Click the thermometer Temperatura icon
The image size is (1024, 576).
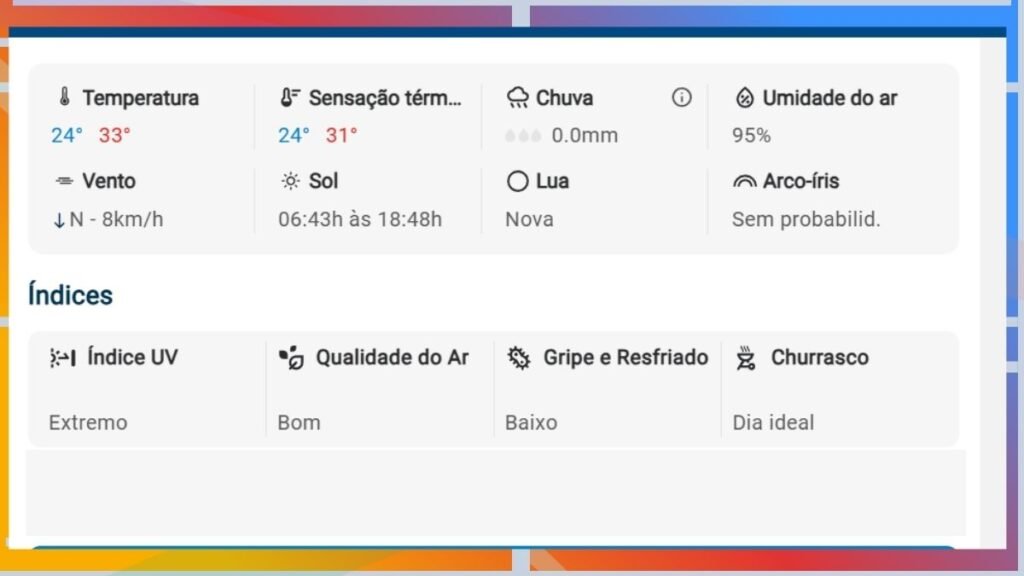64,98
